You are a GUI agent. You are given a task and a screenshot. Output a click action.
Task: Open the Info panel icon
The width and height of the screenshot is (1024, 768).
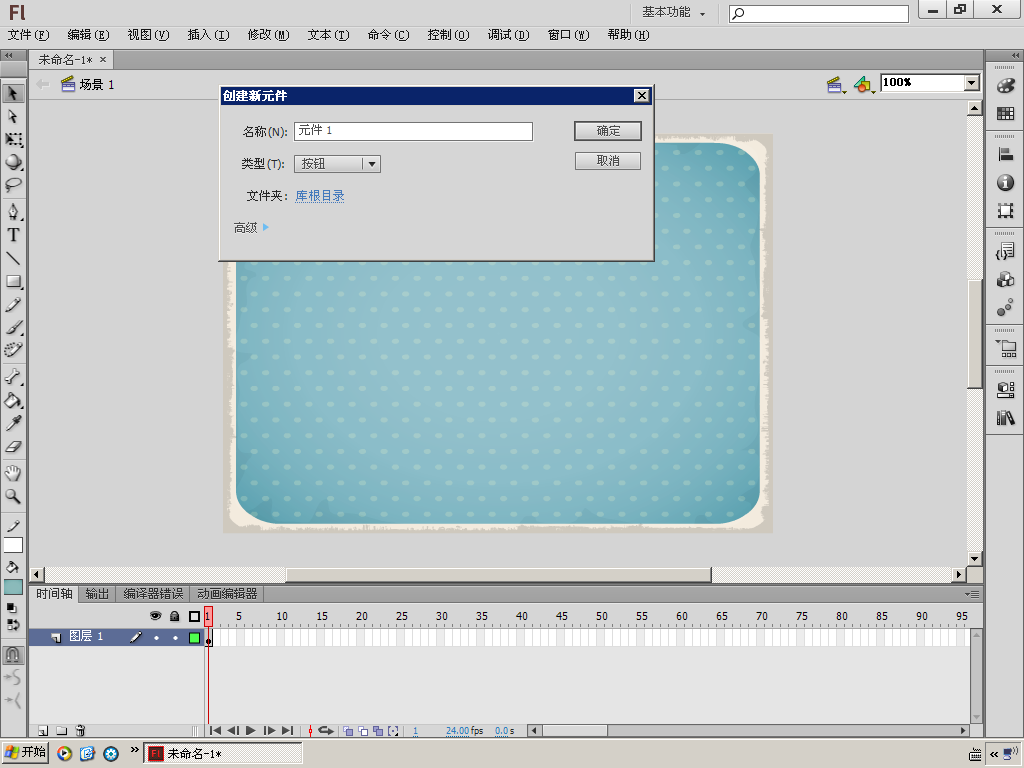(1006, 182)
